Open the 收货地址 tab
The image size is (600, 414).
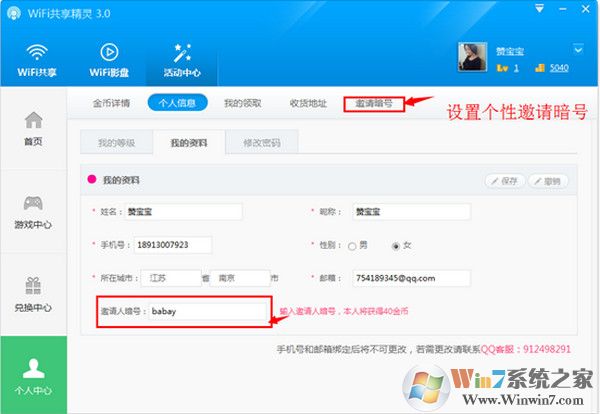pyautogui.click(x=308, y=103)
